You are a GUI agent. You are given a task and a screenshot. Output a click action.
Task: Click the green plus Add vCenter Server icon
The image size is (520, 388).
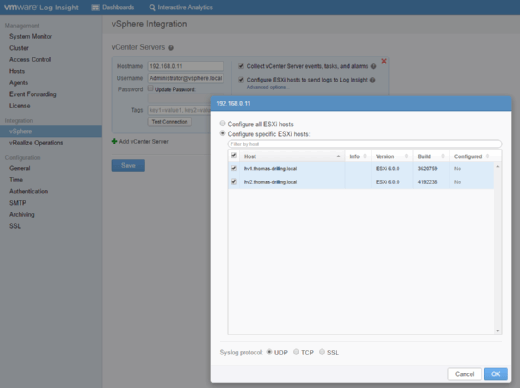[x=114, y=141]
